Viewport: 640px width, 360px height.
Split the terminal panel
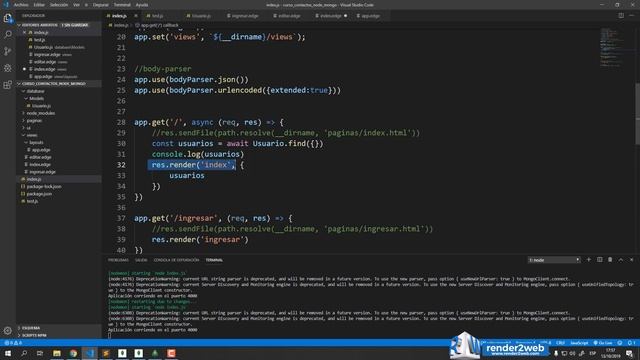[x=600, y=260]
